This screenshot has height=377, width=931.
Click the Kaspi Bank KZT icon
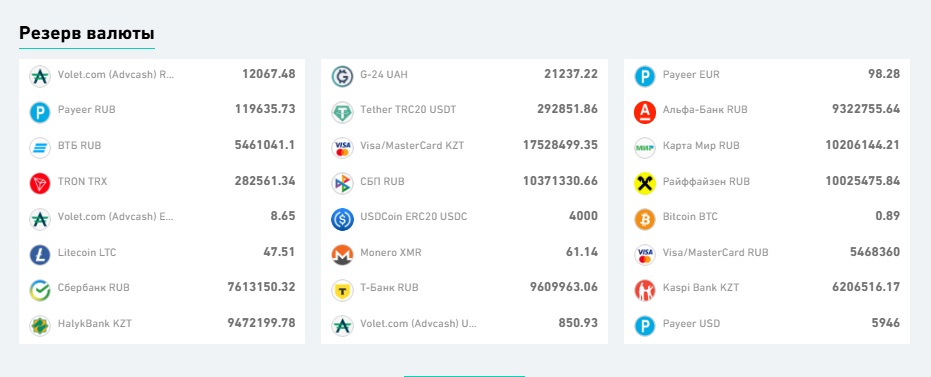click(x=645, y=290)
